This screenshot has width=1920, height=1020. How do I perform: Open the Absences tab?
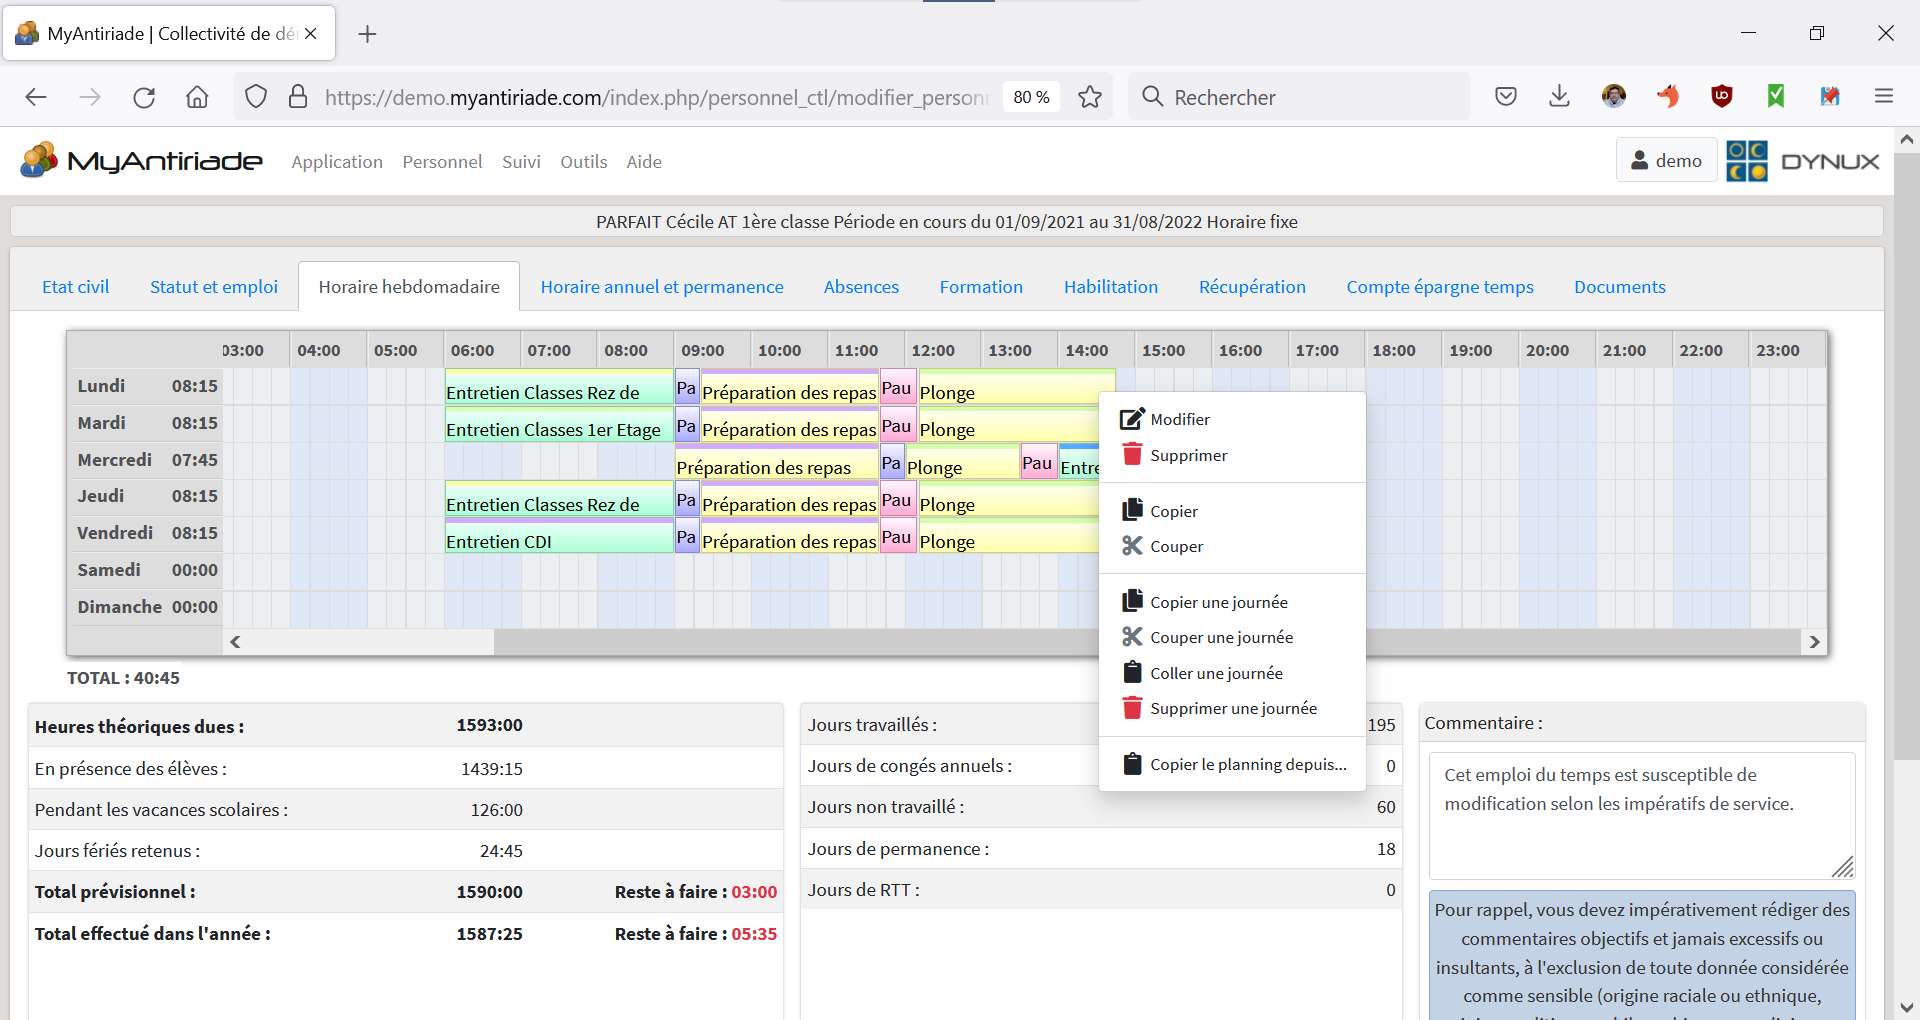pos(861,287)
